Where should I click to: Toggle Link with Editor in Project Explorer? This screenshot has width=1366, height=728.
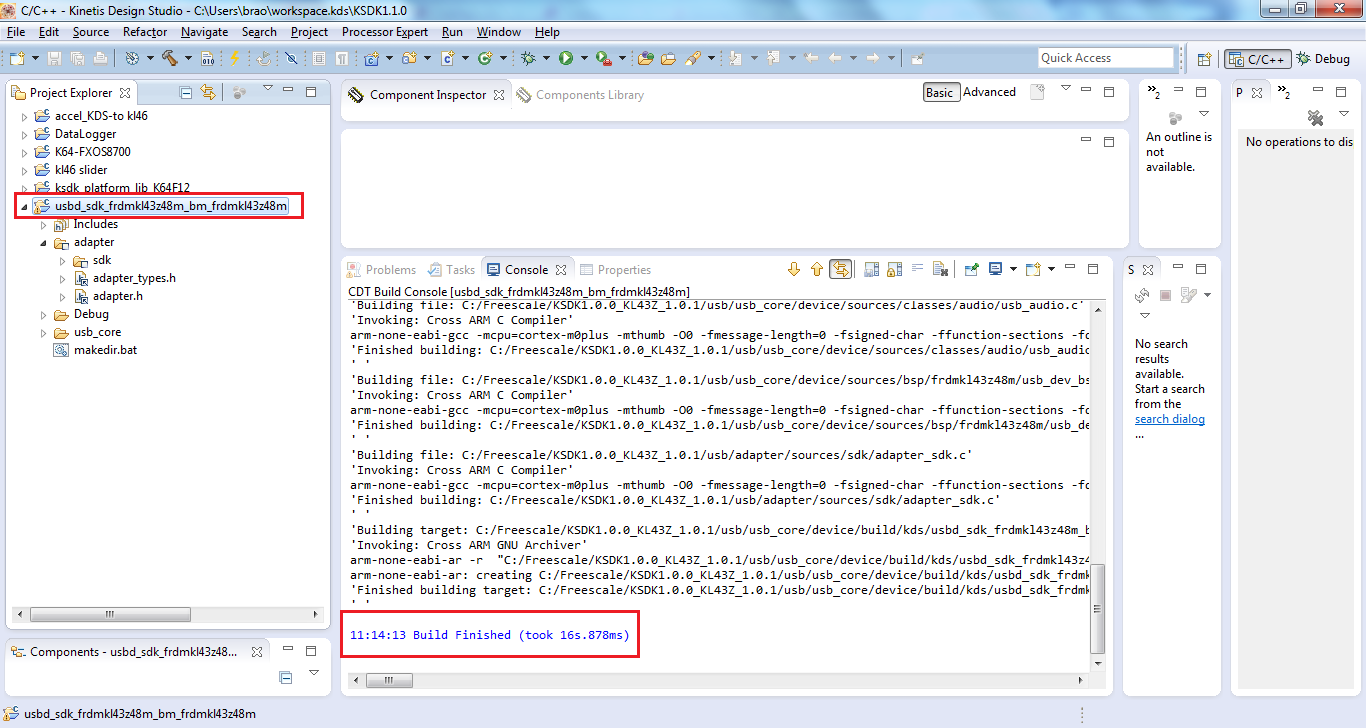tap(208, 93)
